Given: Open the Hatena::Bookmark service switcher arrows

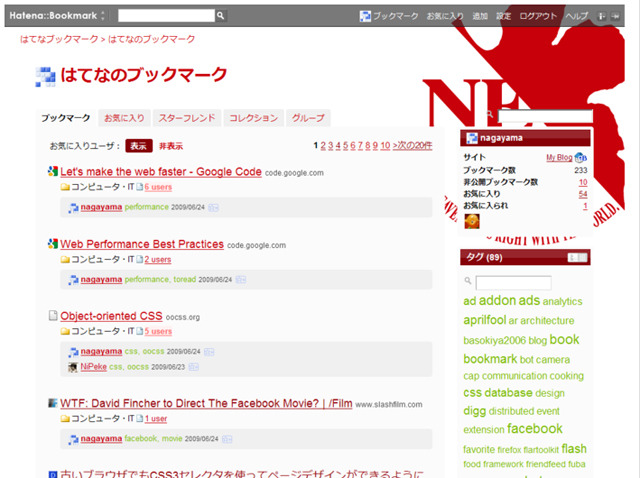Looking at the screenshot, I should click(x=103, y=16).
